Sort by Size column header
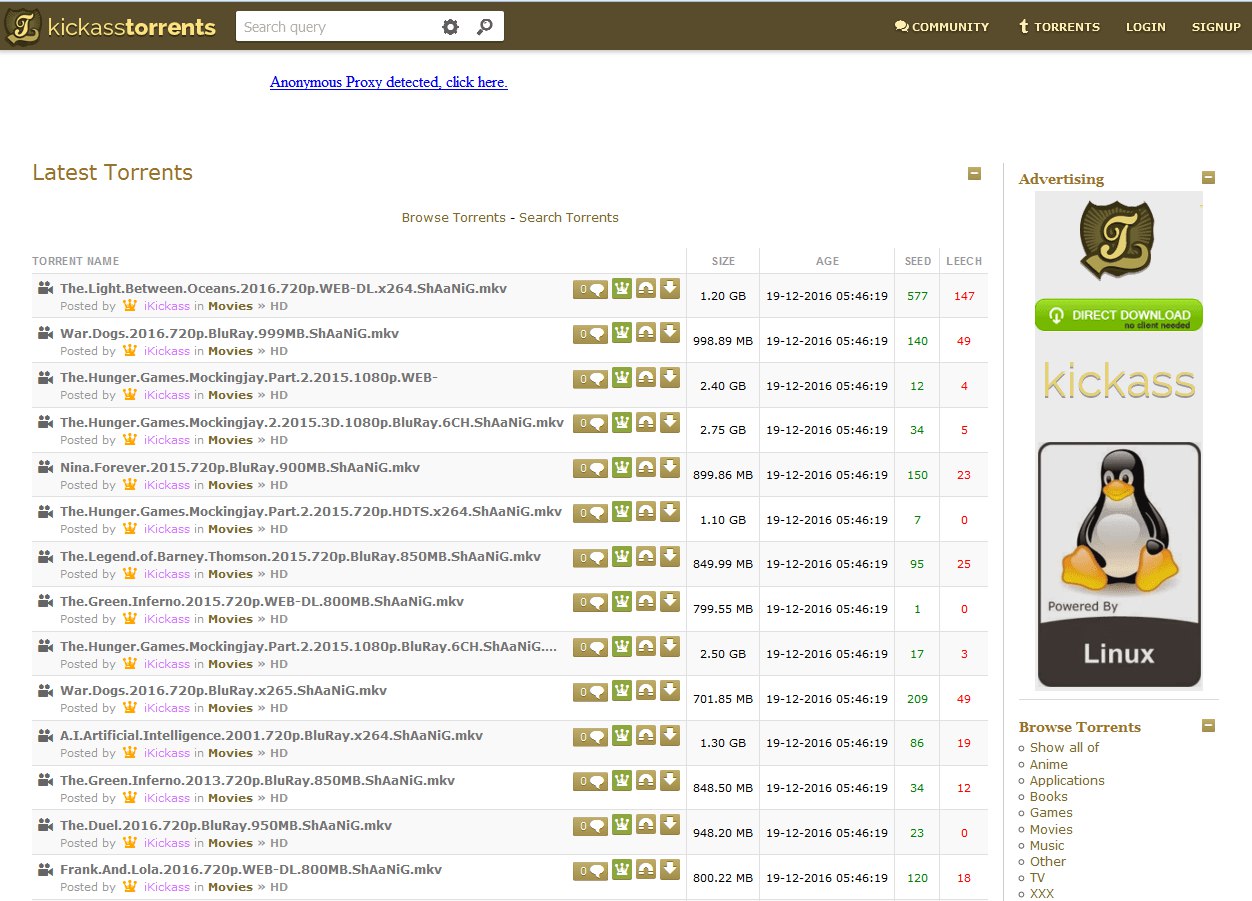1252x901 pixels. (x=723, y=261)
